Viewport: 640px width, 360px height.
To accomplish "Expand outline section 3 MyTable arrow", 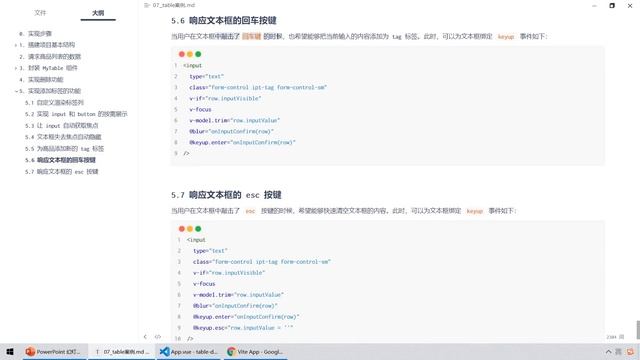I will pyautogui.click(x=16, y=68).
